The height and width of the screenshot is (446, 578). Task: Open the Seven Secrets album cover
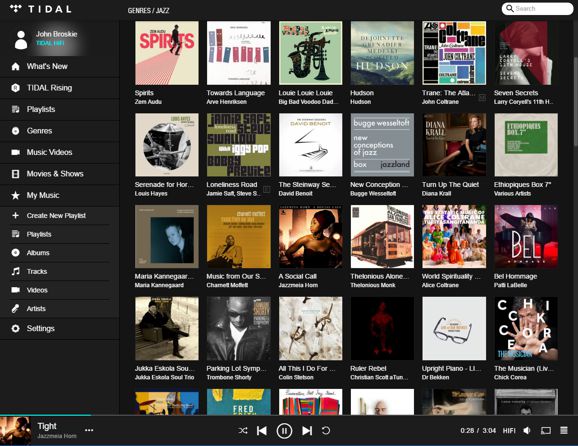coord(526,53)
